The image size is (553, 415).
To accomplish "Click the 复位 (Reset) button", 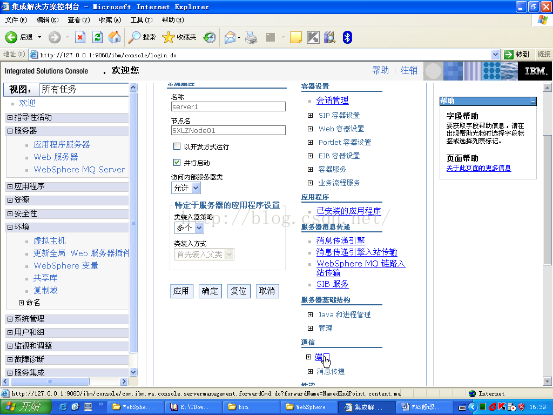I will [239, 291].
